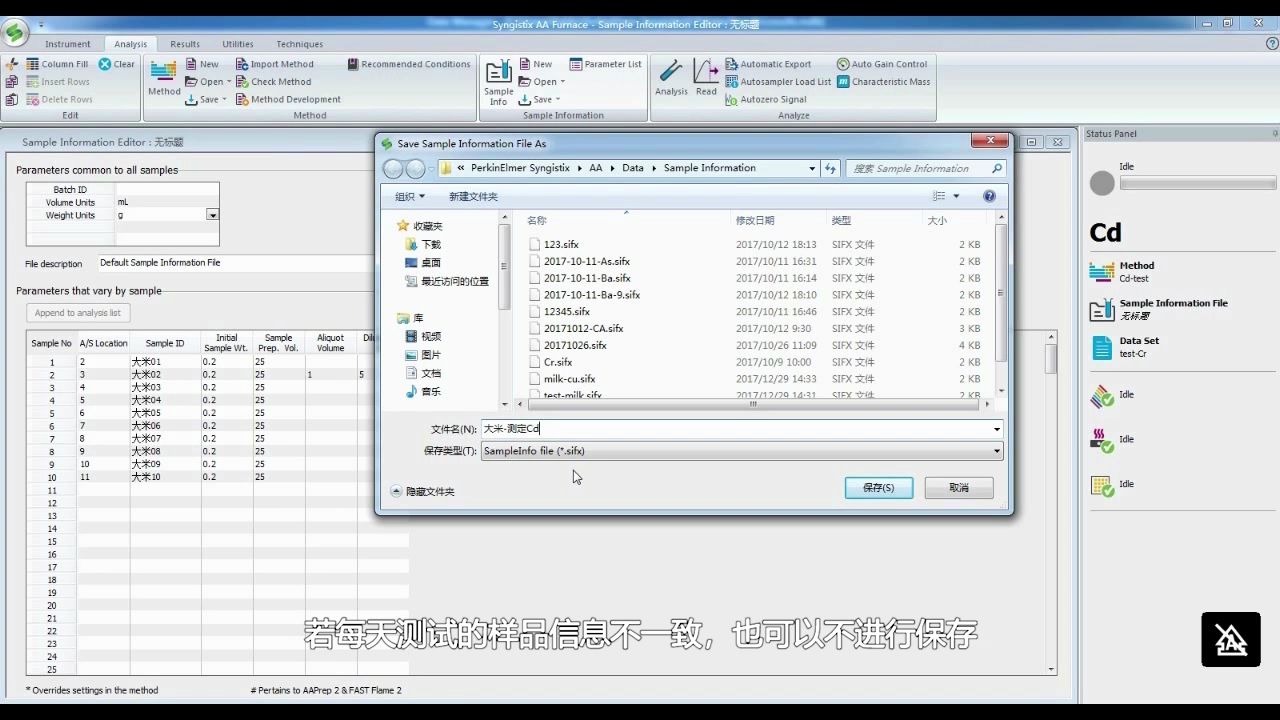Click the Data Set icon in Status Panel
This screenshot has width=1280, height=720.
coord(1101,347)
